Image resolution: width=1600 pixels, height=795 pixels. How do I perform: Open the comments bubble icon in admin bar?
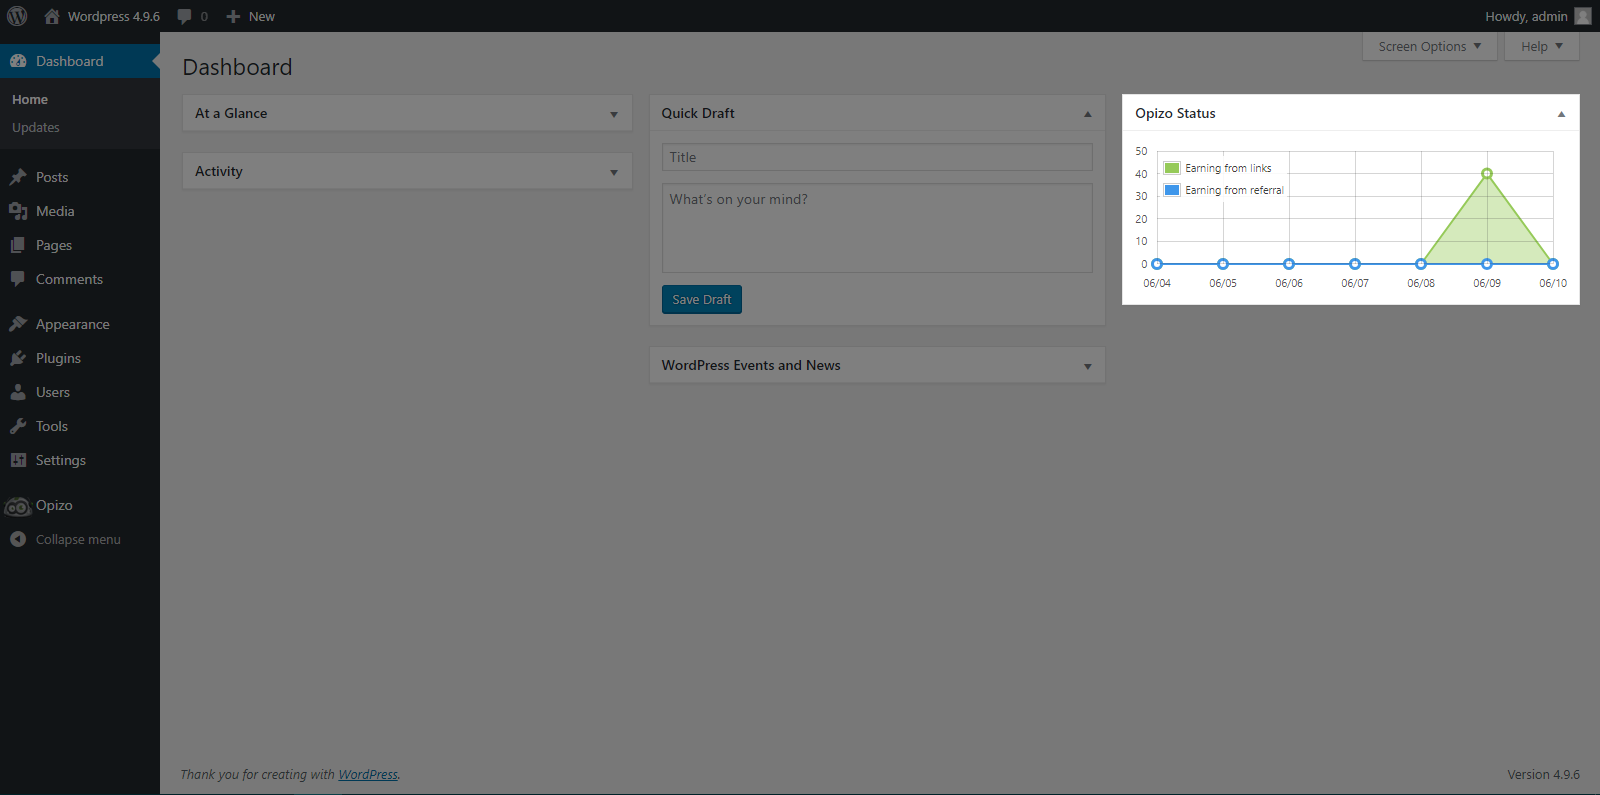[185, 16]
